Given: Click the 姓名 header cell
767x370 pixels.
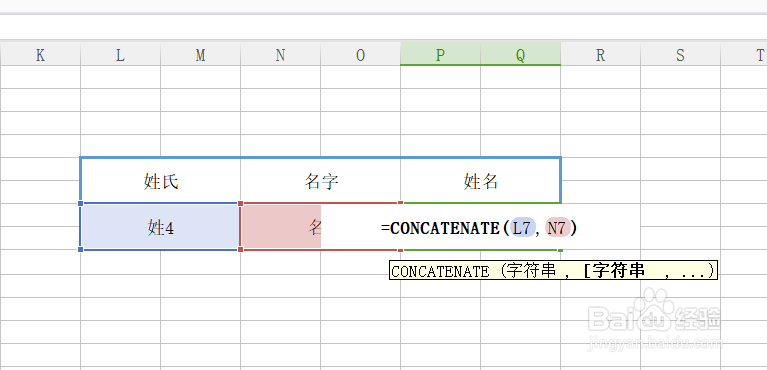Looking at the screenshot, I should [480, 181].
